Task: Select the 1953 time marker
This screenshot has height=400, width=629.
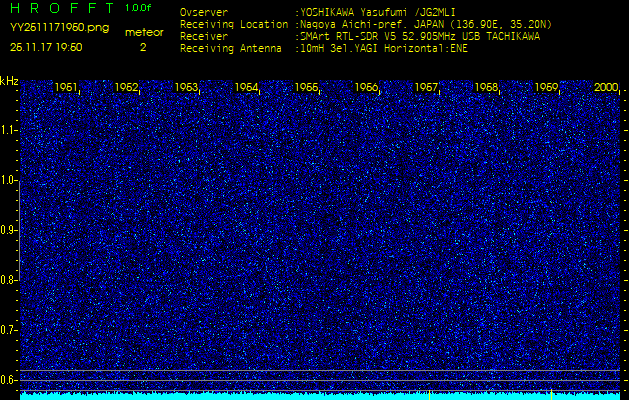Action: pos(187,88)
